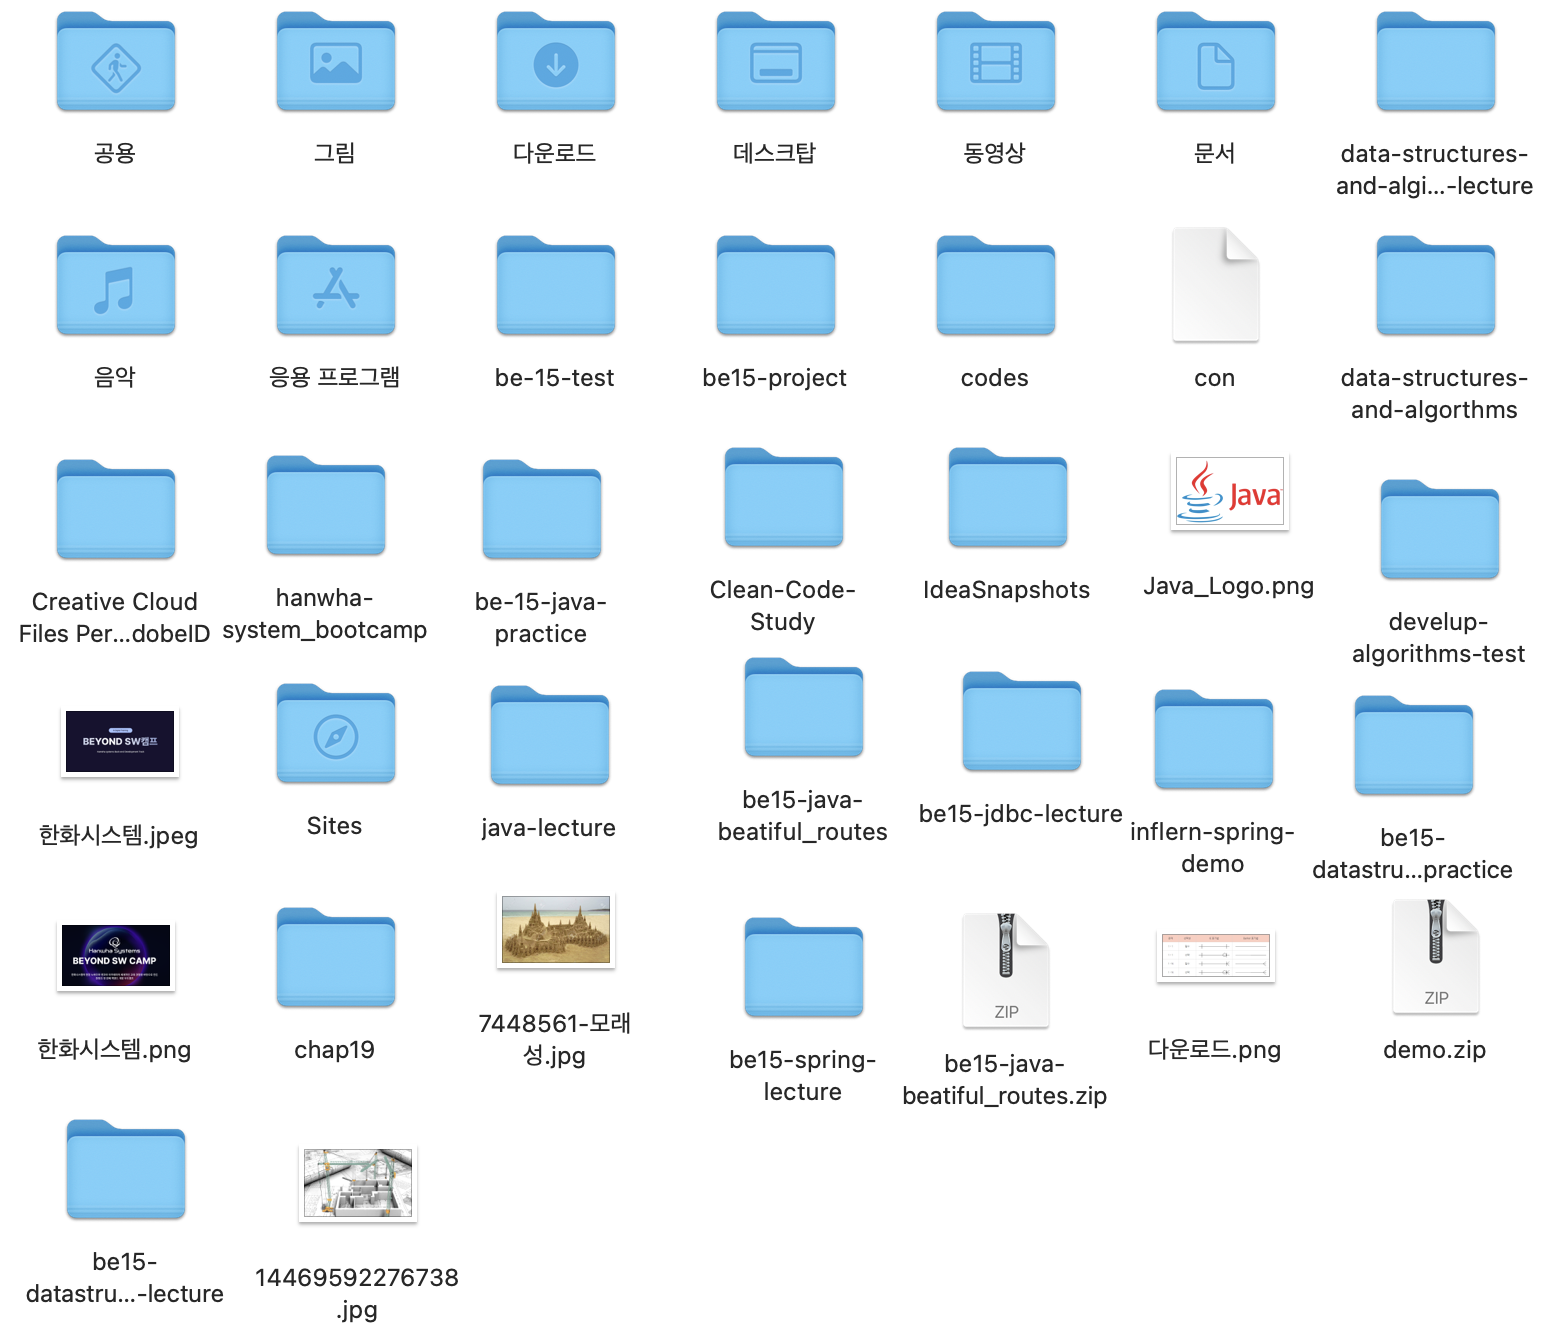The image size is (1550, 1326).
Task: Select the 14469592276738.jpg image thumbnail
Action: [x=358, y=1184]
